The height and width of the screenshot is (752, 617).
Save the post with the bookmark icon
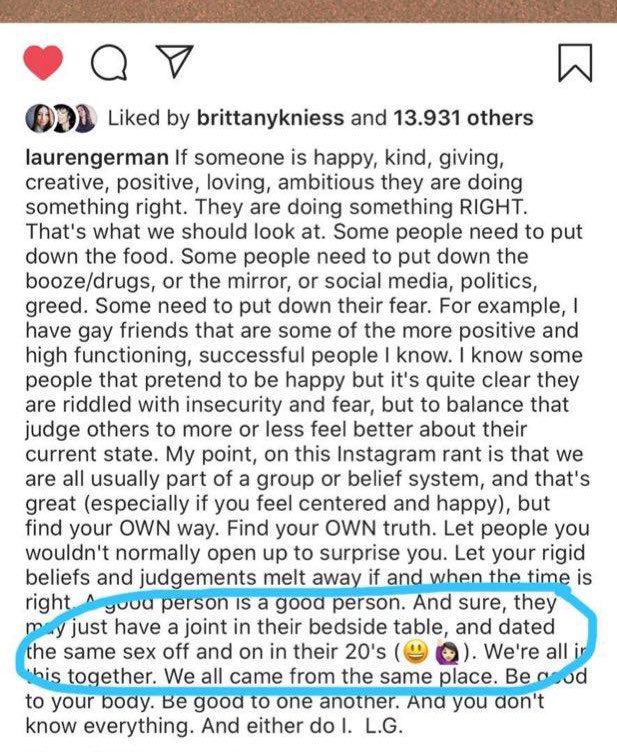tap(574, 63)
